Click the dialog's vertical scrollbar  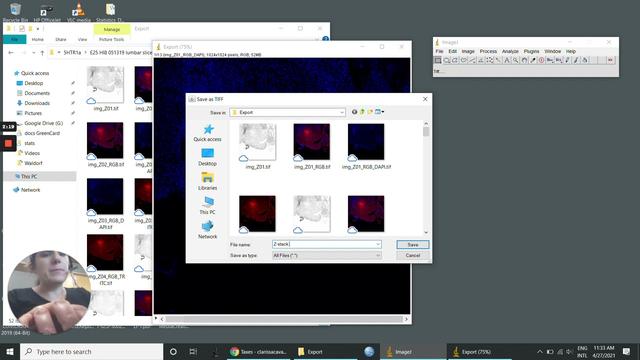(426, 178)
